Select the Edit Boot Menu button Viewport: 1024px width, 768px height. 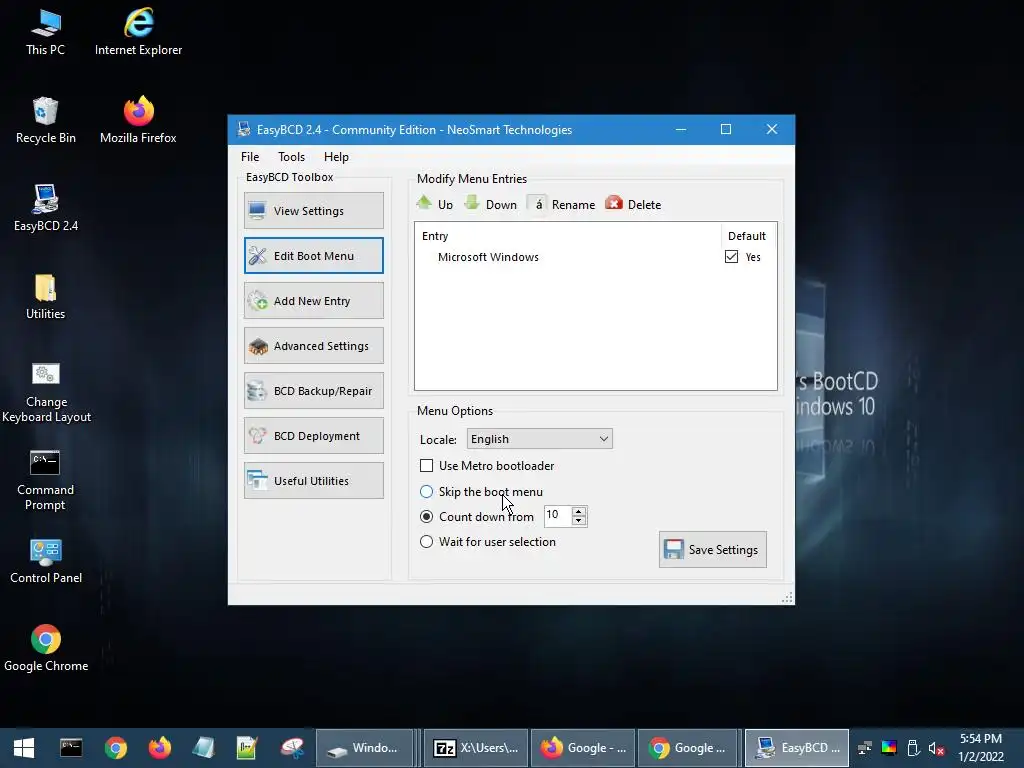[x=313, y=255]
